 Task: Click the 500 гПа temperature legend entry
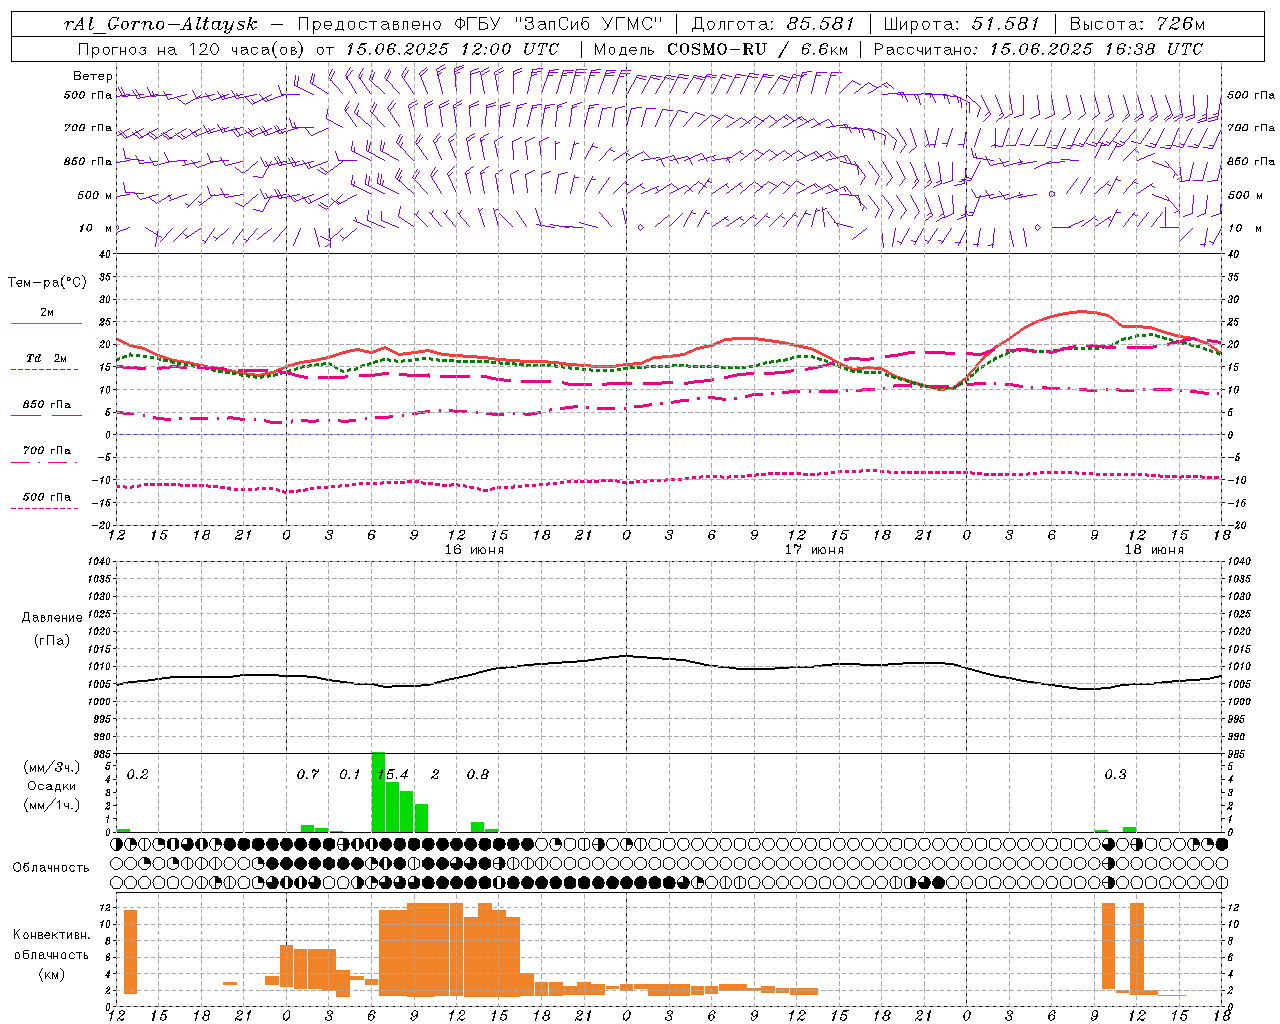tap(47, 497)
